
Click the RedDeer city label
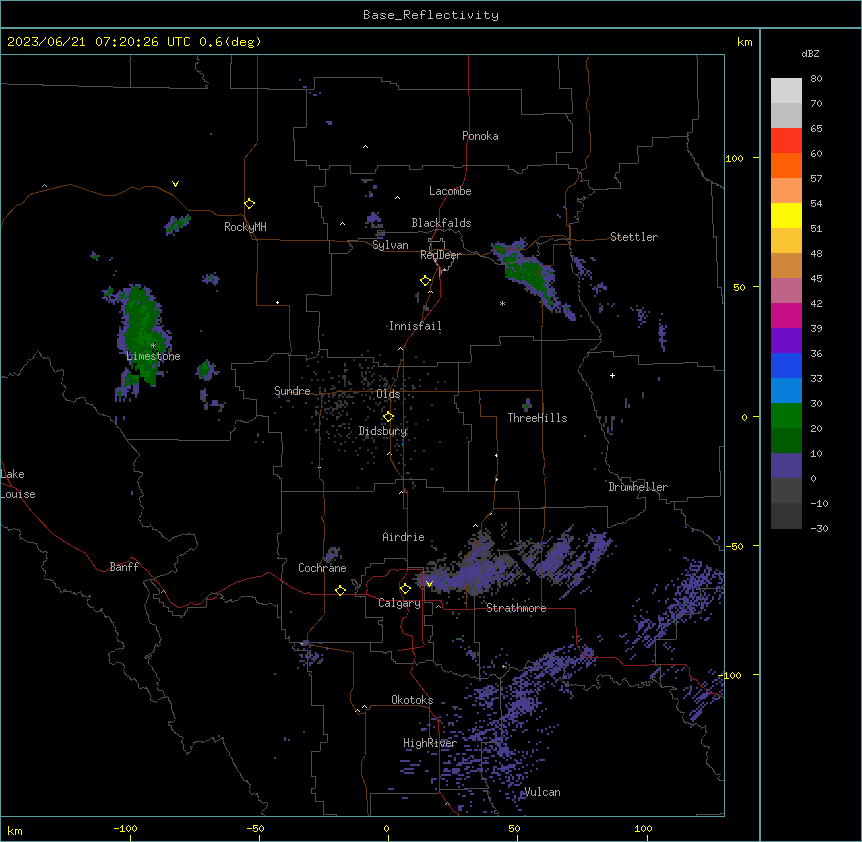[440, 255]
